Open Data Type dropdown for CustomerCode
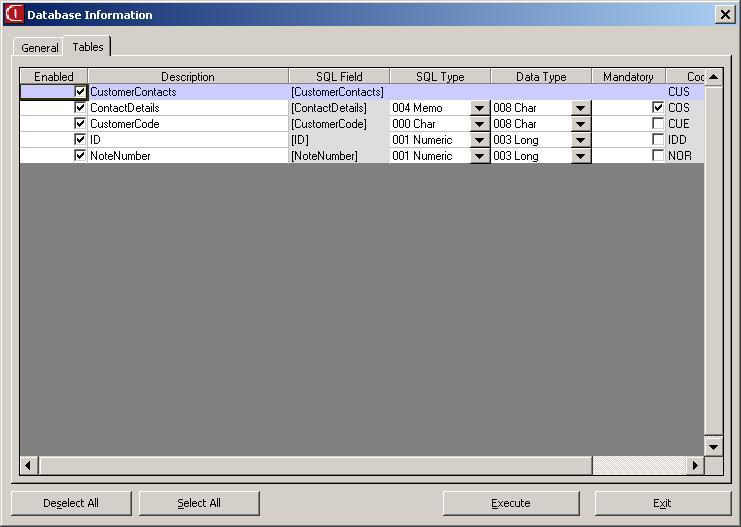 pyautogui.click(x=581, y=124)
